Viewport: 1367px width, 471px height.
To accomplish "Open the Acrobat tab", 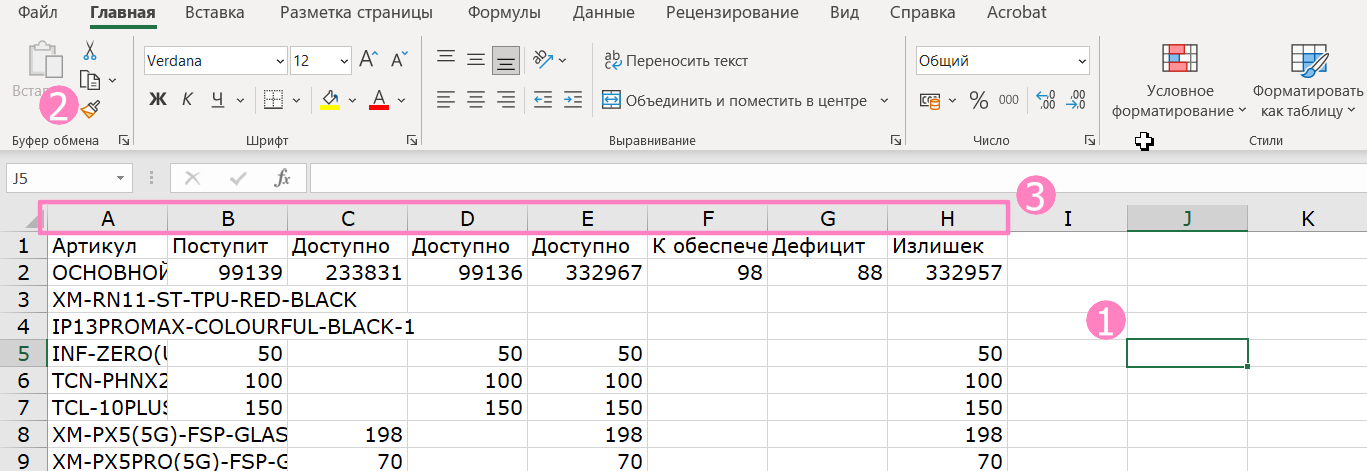I will (1016, 13).
